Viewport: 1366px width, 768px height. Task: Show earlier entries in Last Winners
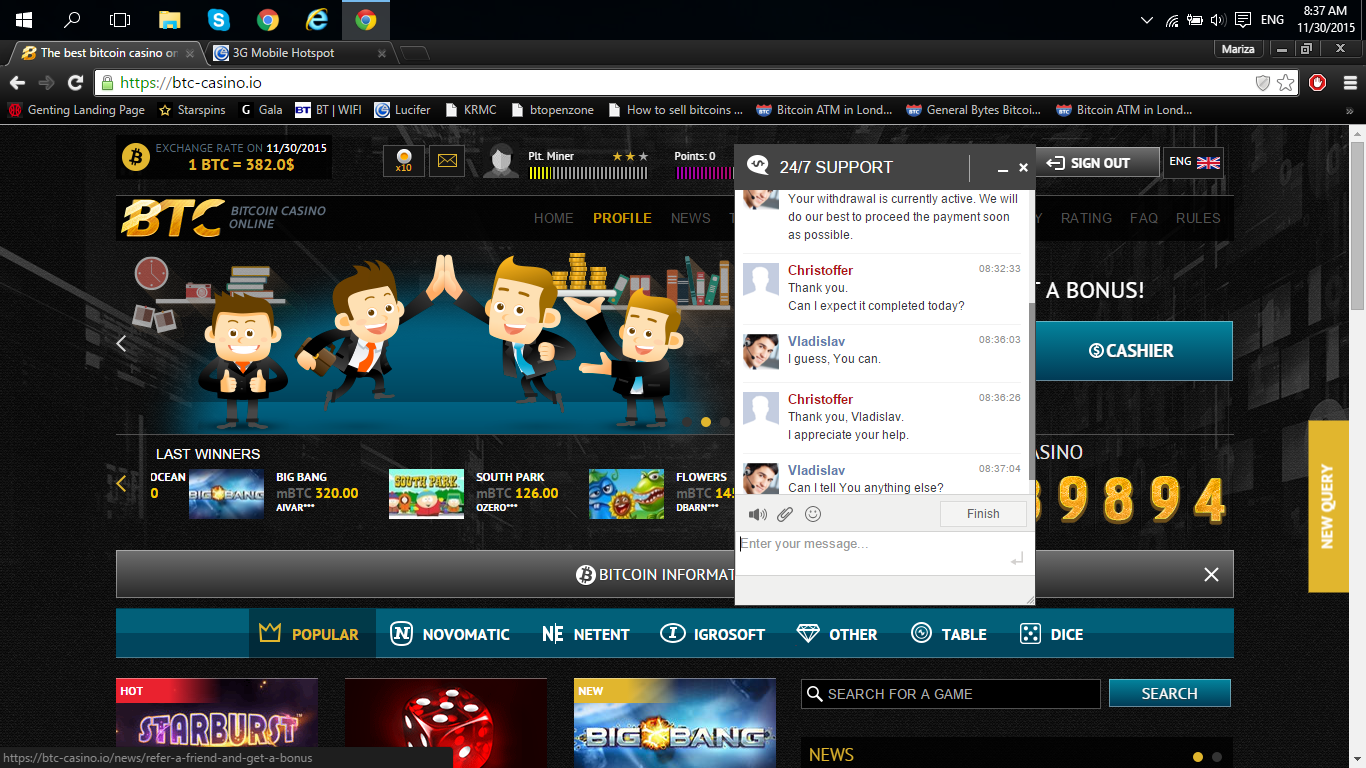click(122, 484)
